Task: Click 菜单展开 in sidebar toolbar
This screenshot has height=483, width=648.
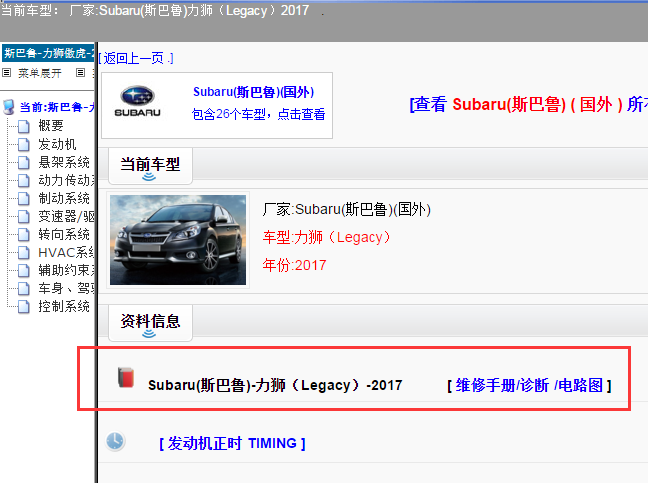Action: [40, 74]
